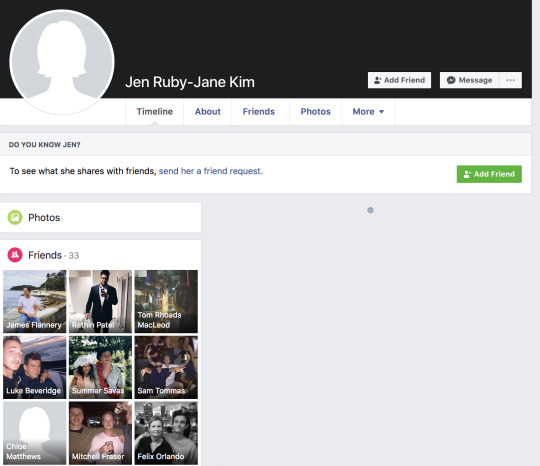The width and height of the screenshot is (540, 466).
Task: Open Mitchell Fraser's friend thumbnail
Action: pos(100,433)
